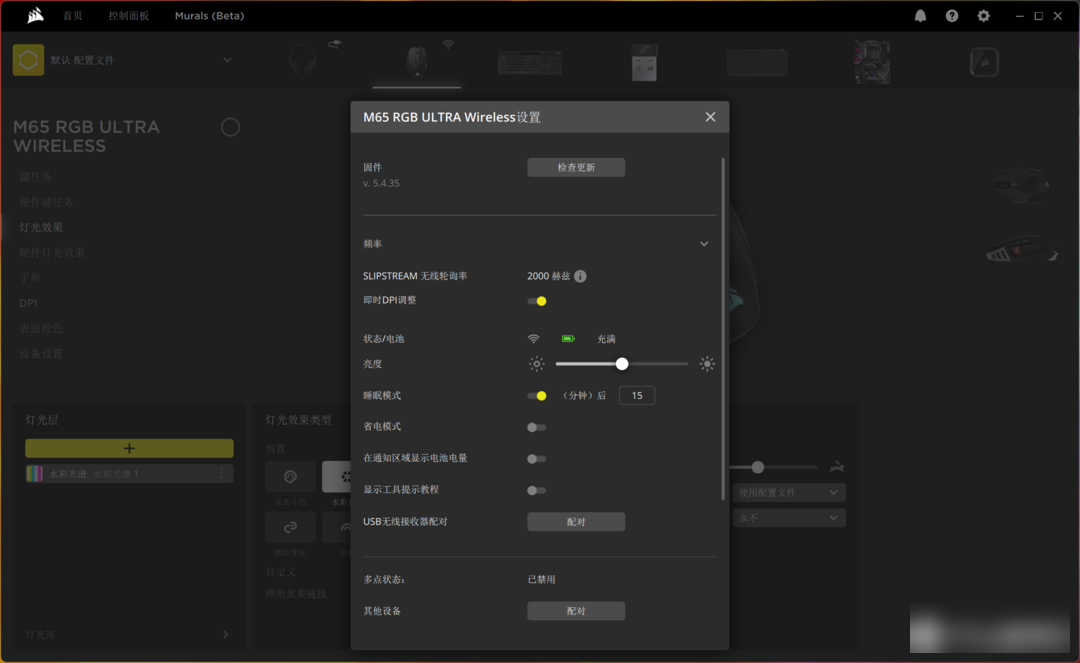
Task: Click the 检查更新 firmware button
Action: coord(576,167)
